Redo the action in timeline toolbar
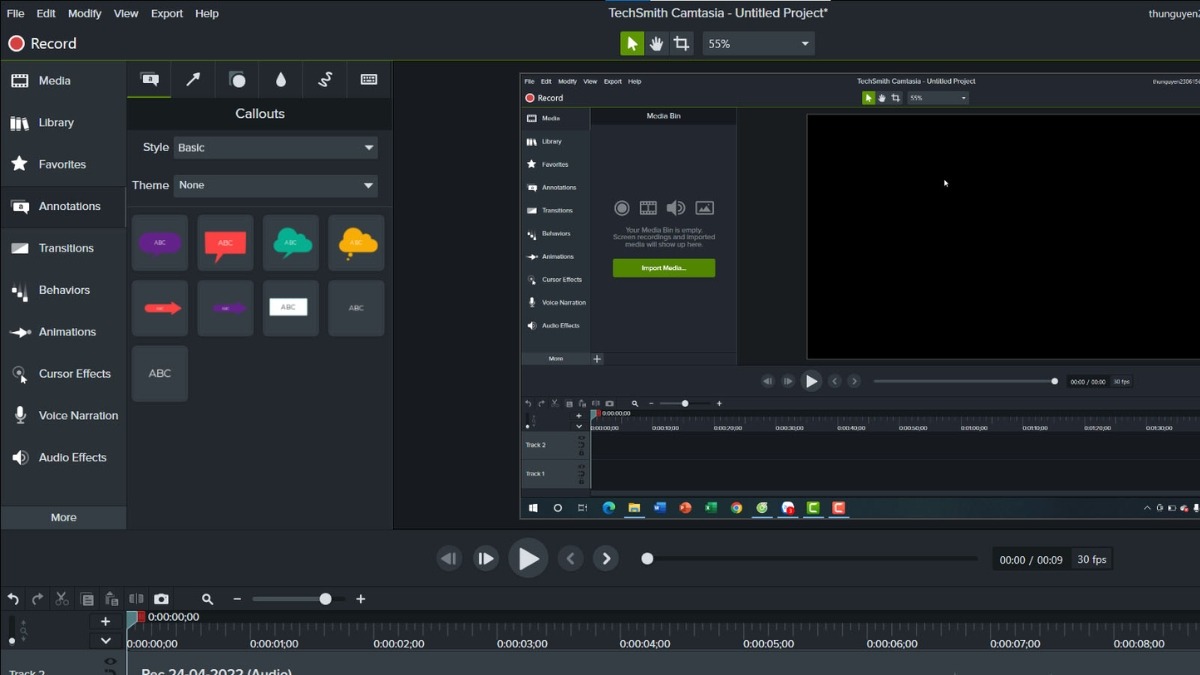The height and width of the screenshot is (675, 1200). 37,599
